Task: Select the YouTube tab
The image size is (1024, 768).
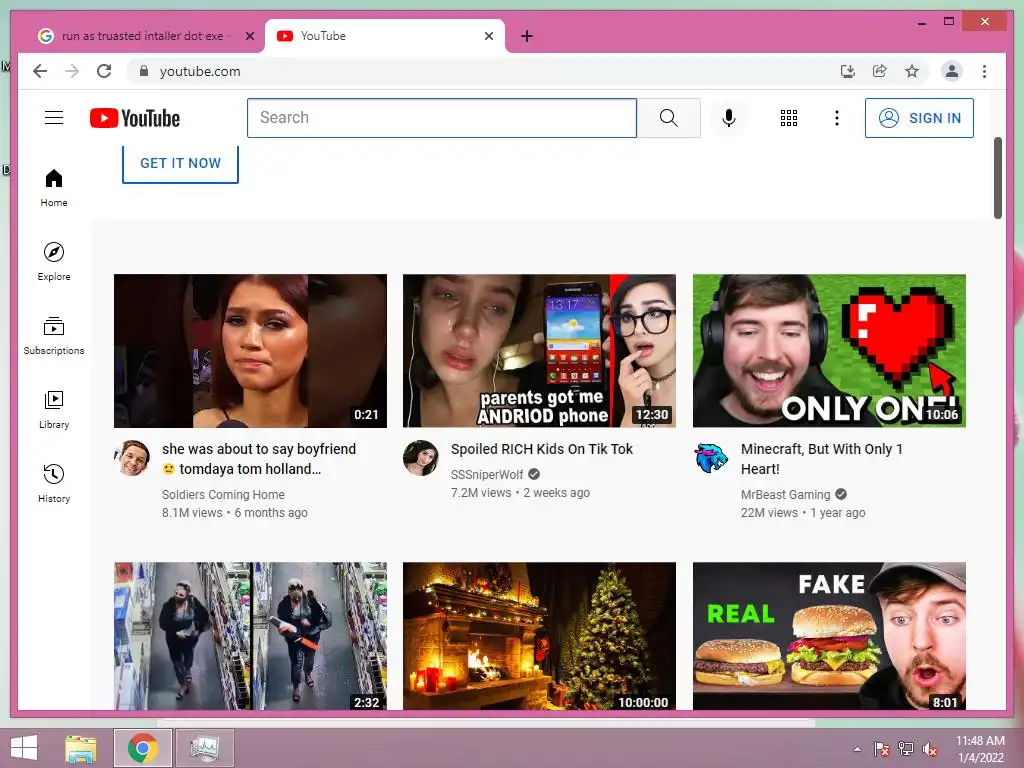Action: [x=384, y=36]
